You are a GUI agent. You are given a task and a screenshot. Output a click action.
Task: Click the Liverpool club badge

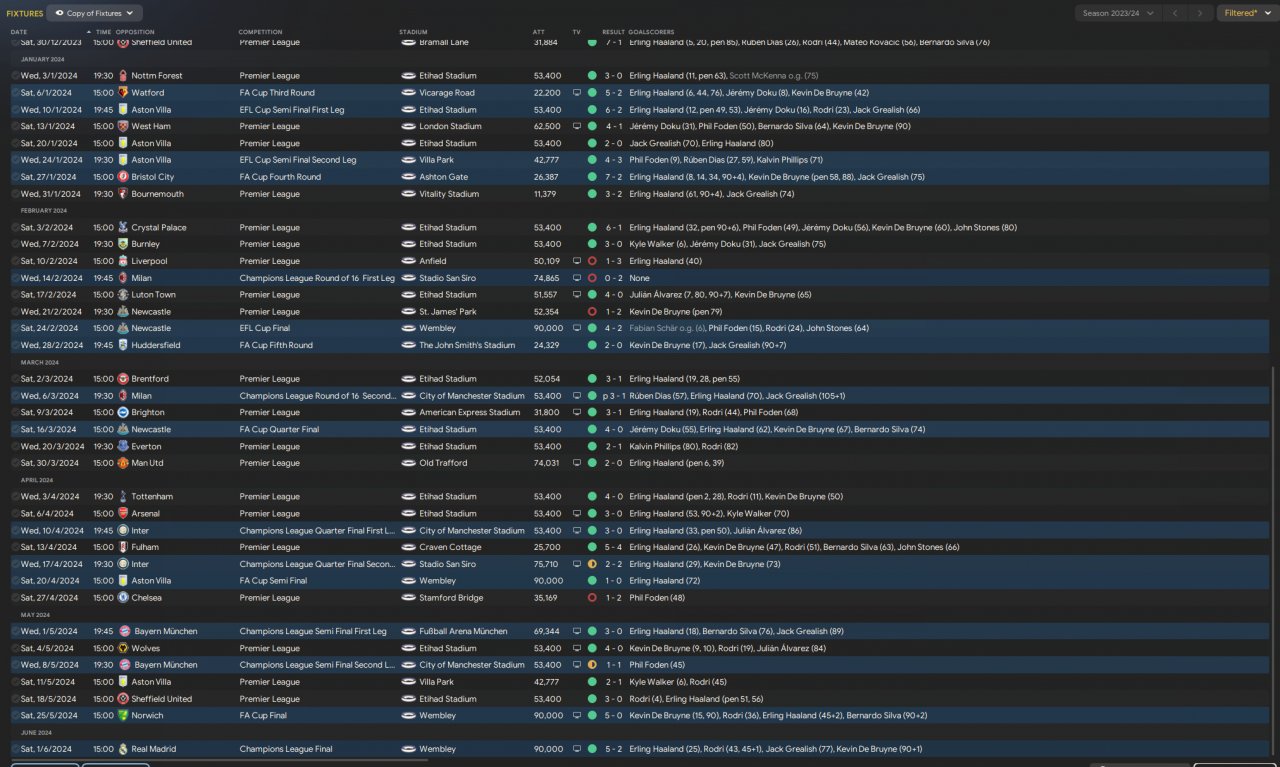point(123,261)
